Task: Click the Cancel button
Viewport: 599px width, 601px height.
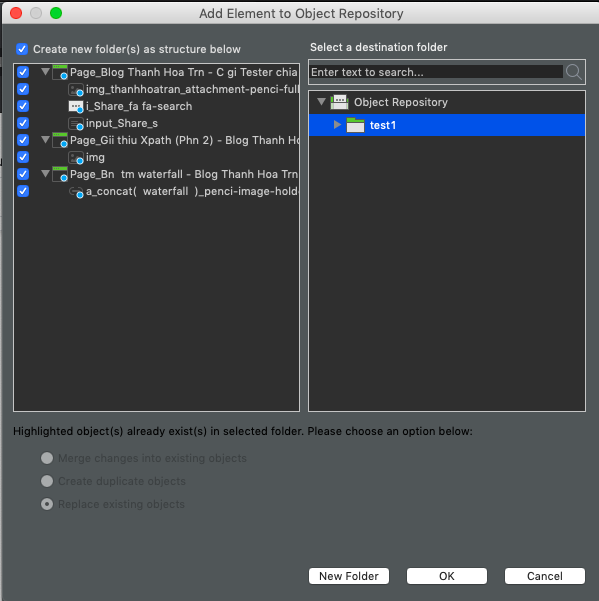Action: pyautogui.click(x=545, y=576)
